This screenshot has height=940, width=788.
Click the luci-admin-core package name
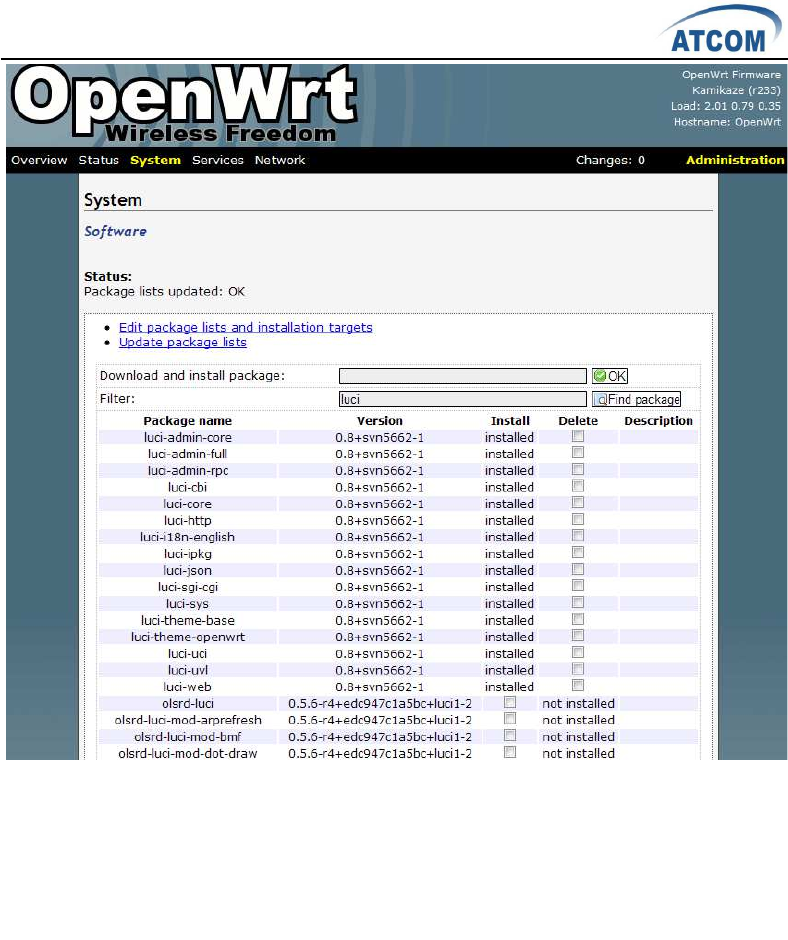click(x=188, y=438)
